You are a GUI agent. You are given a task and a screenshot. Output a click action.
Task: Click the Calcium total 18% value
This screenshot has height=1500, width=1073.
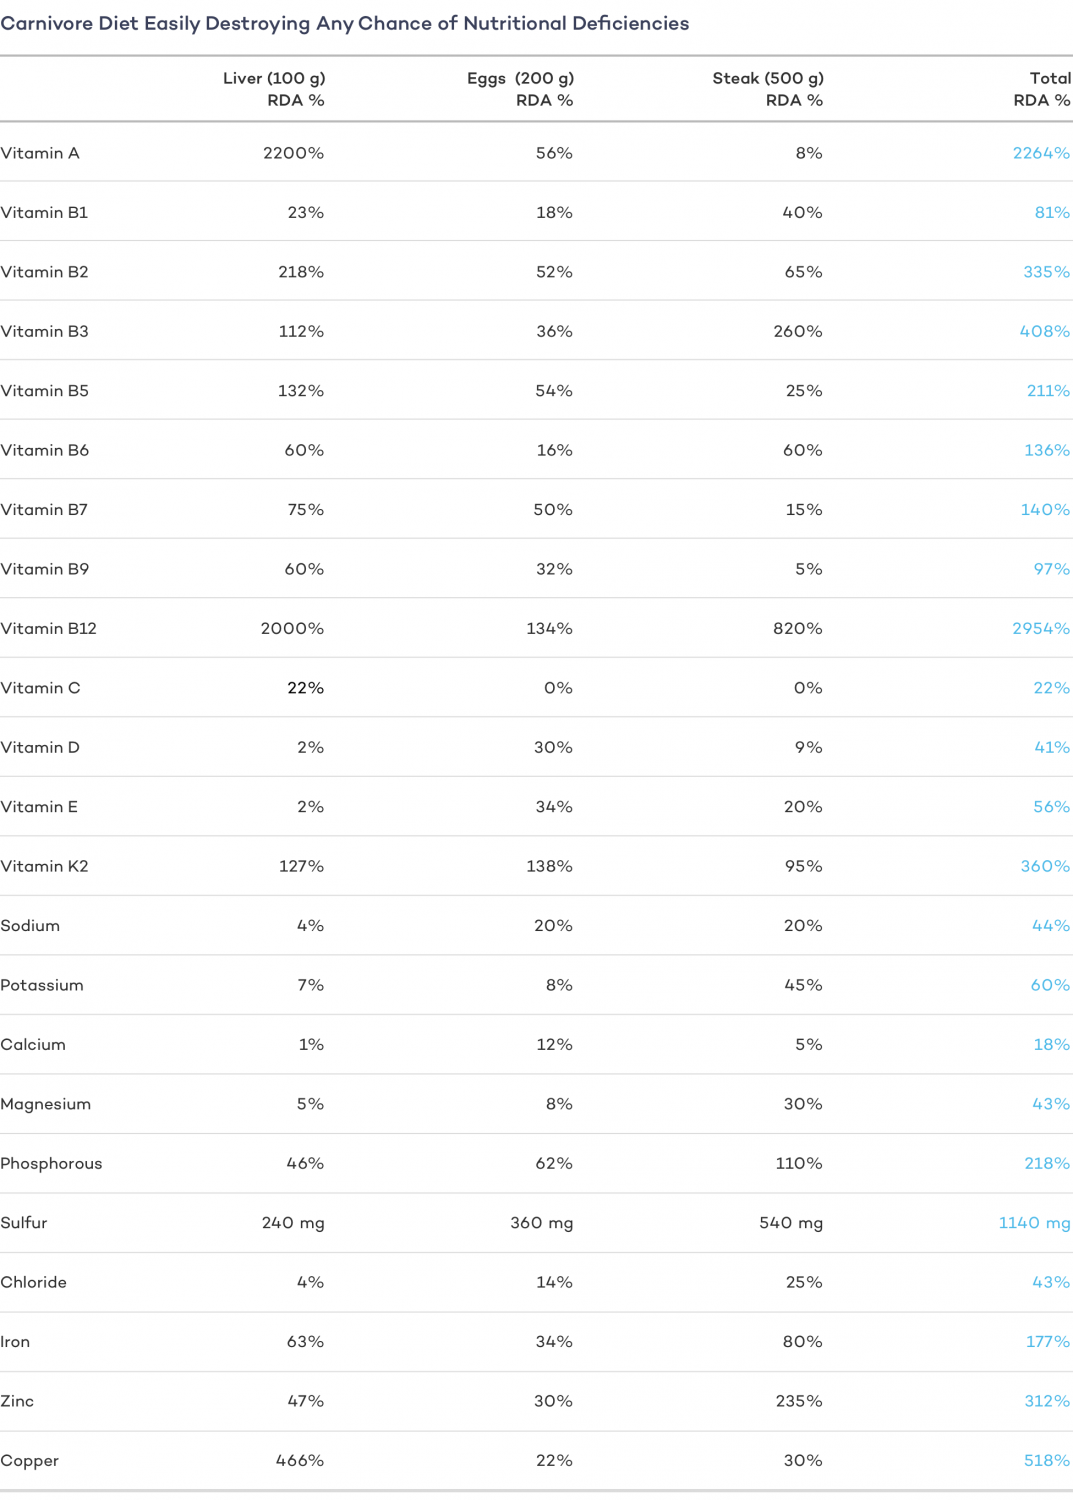click(1051, 1044)
